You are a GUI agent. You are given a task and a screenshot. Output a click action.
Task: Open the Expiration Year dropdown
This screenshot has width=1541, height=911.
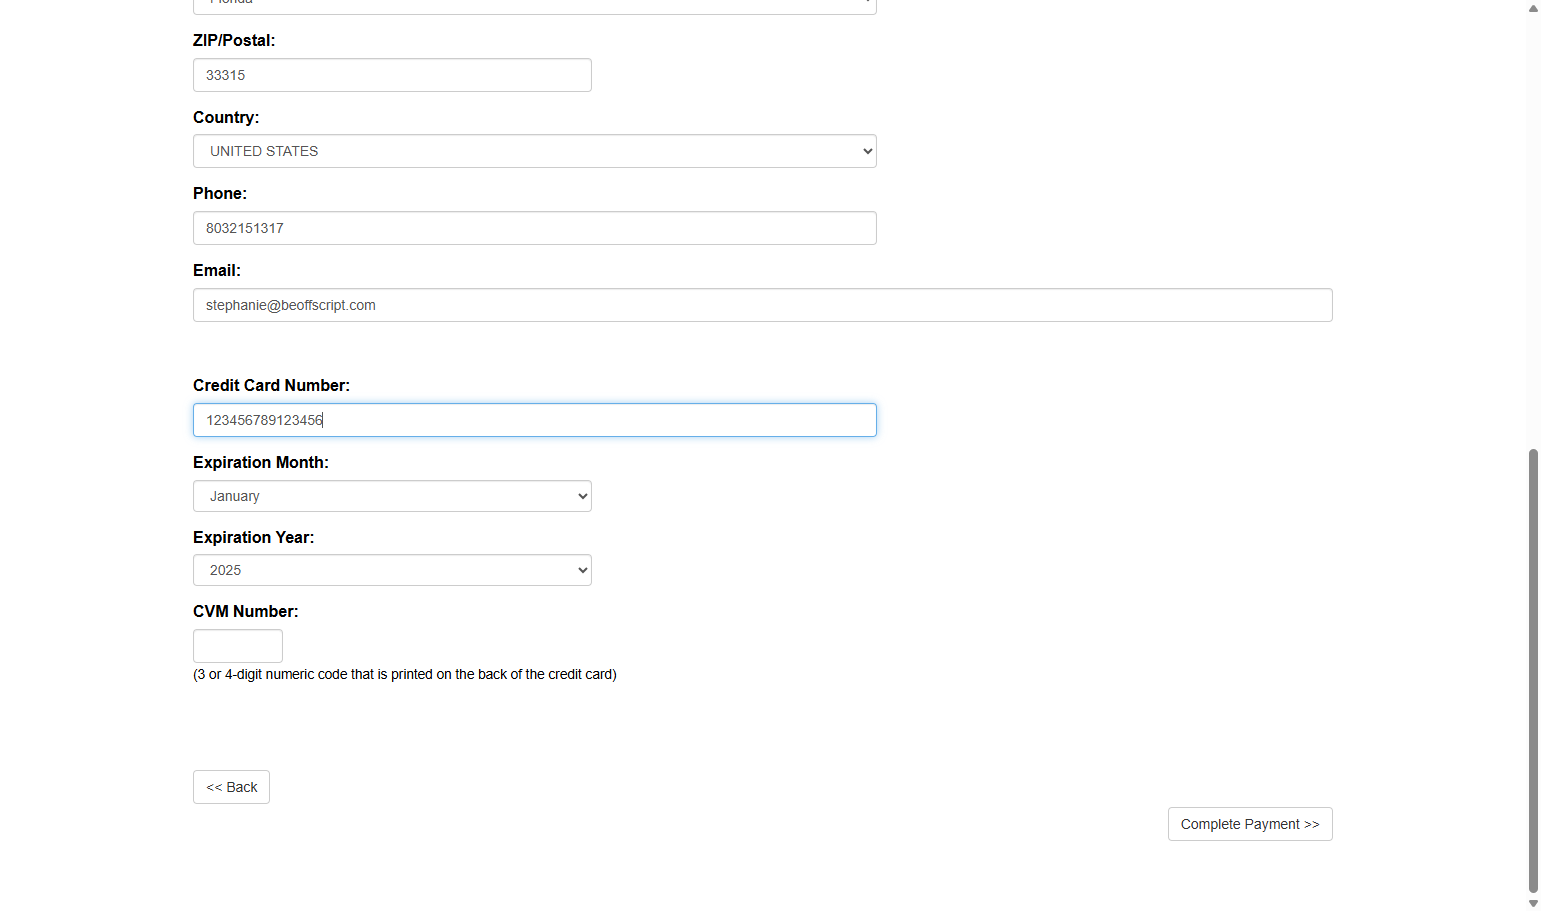[x=392, y=570]
